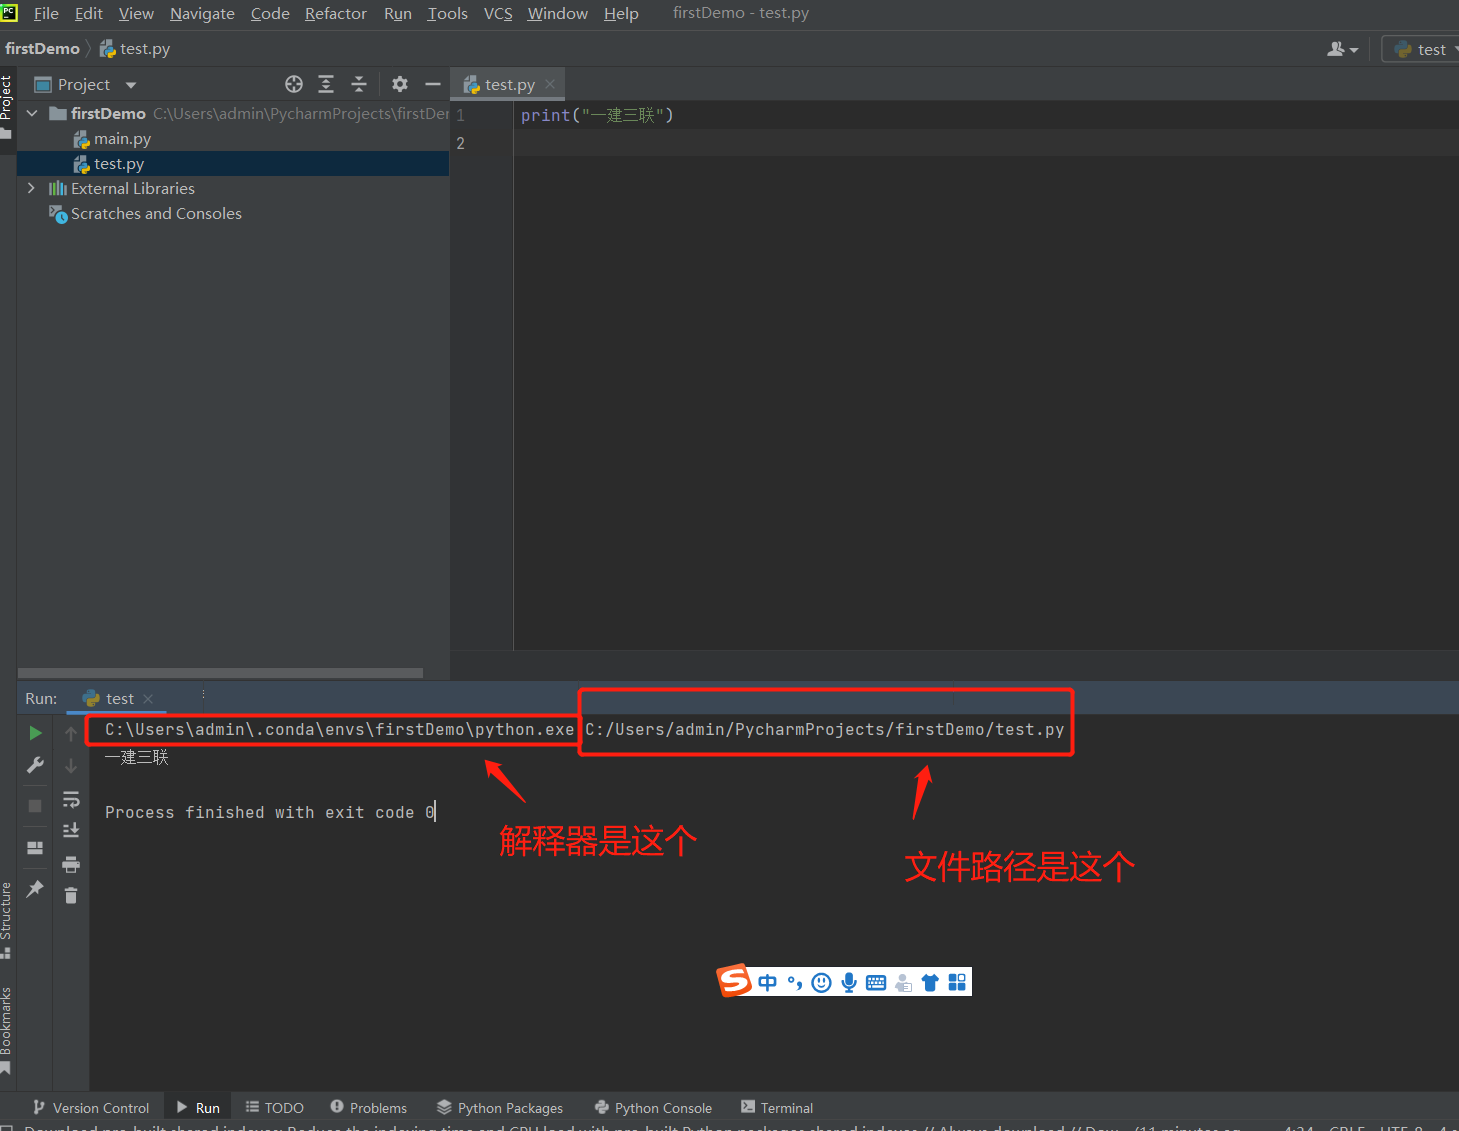Open Sogou toolbox grid icon
1459x1131 pixels.
(x=957, y=982)
